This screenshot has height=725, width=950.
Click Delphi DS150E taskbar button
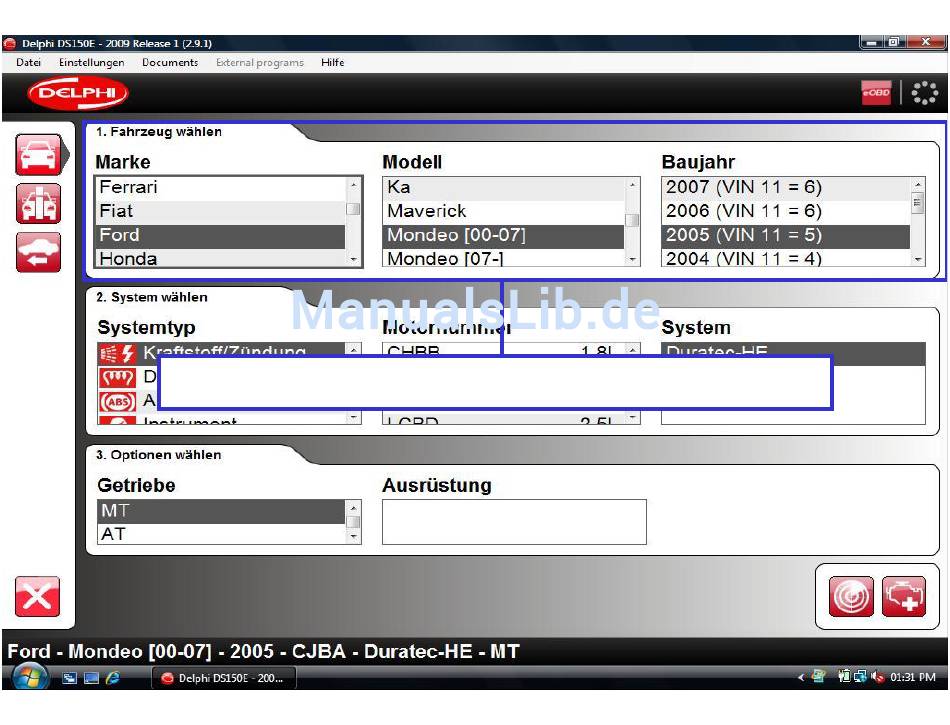point(224,678)
